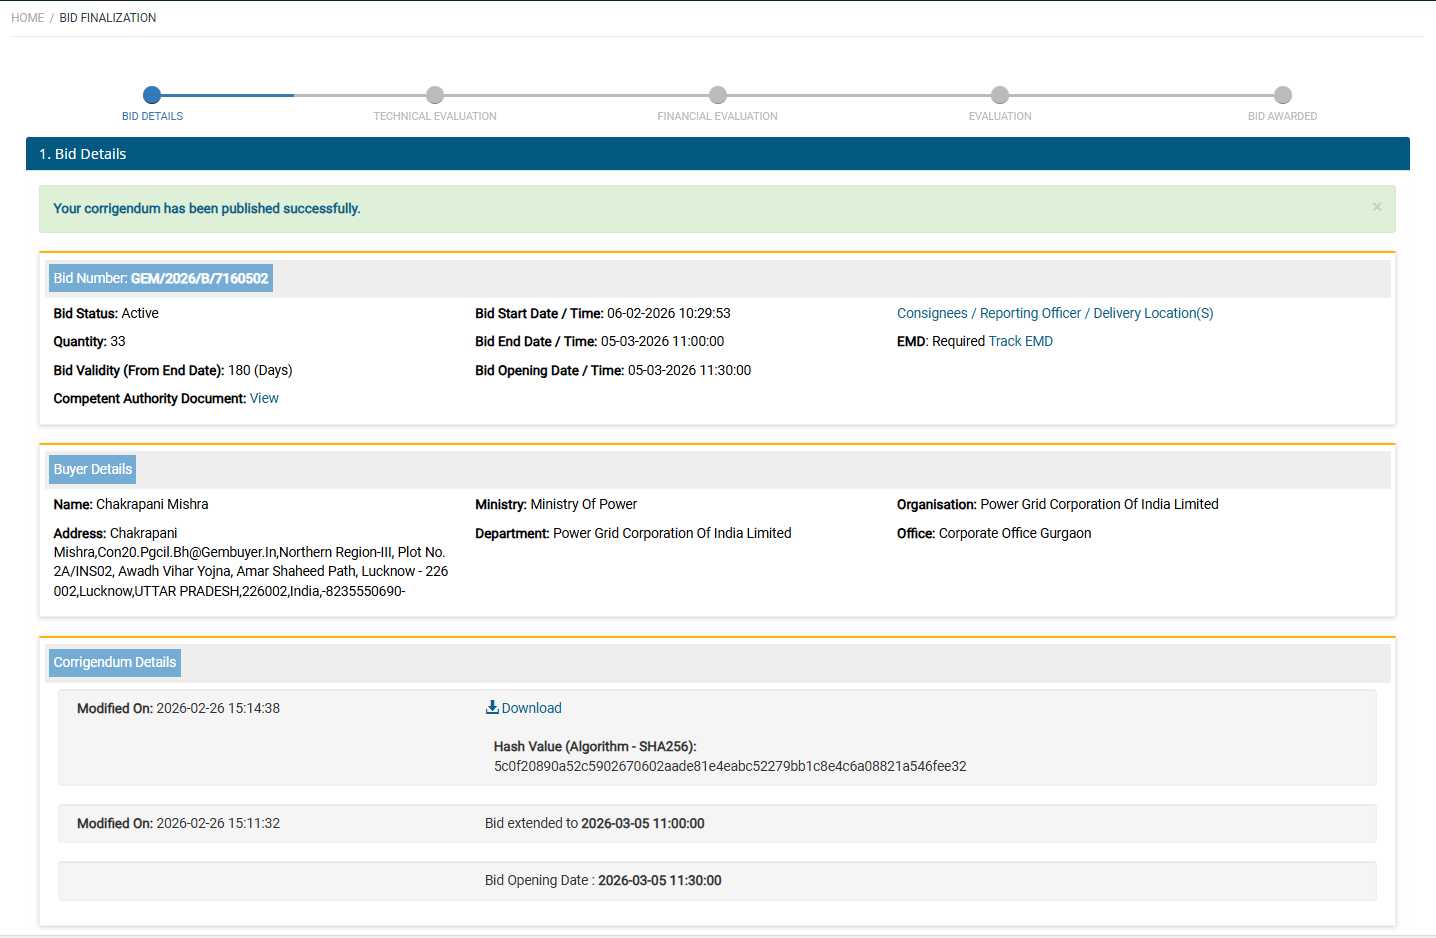Screen dimensions: 1436x938
Task: Open the Track EMD link
Action: click(1020, 341)
